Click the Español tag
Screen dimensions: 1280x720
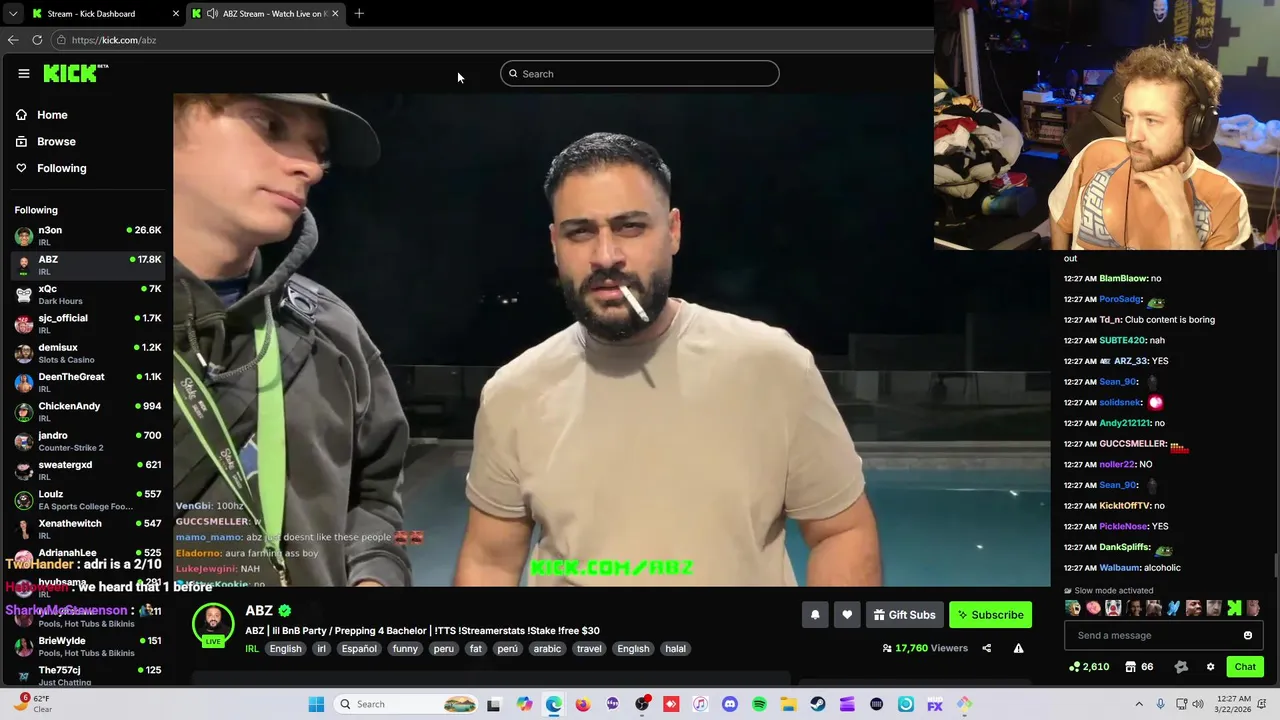coord(359,649)
